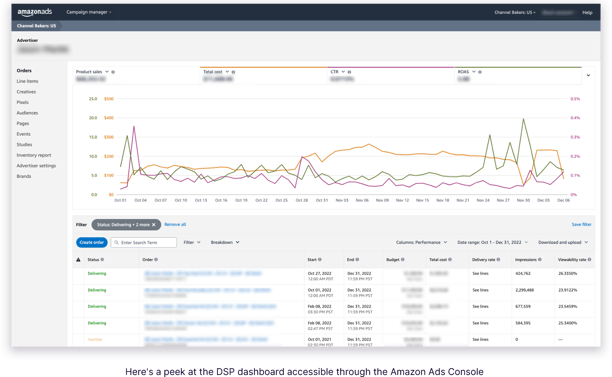Click the Nov 30 marker on chart axis
The height and width of the screenshot is (377, 612).
523,200
